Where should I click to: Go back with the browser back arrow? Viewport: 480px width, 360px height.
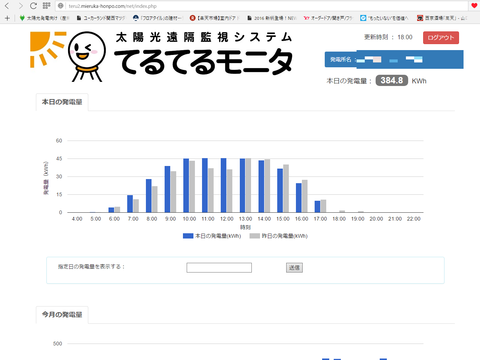click(x=7, y=6)
